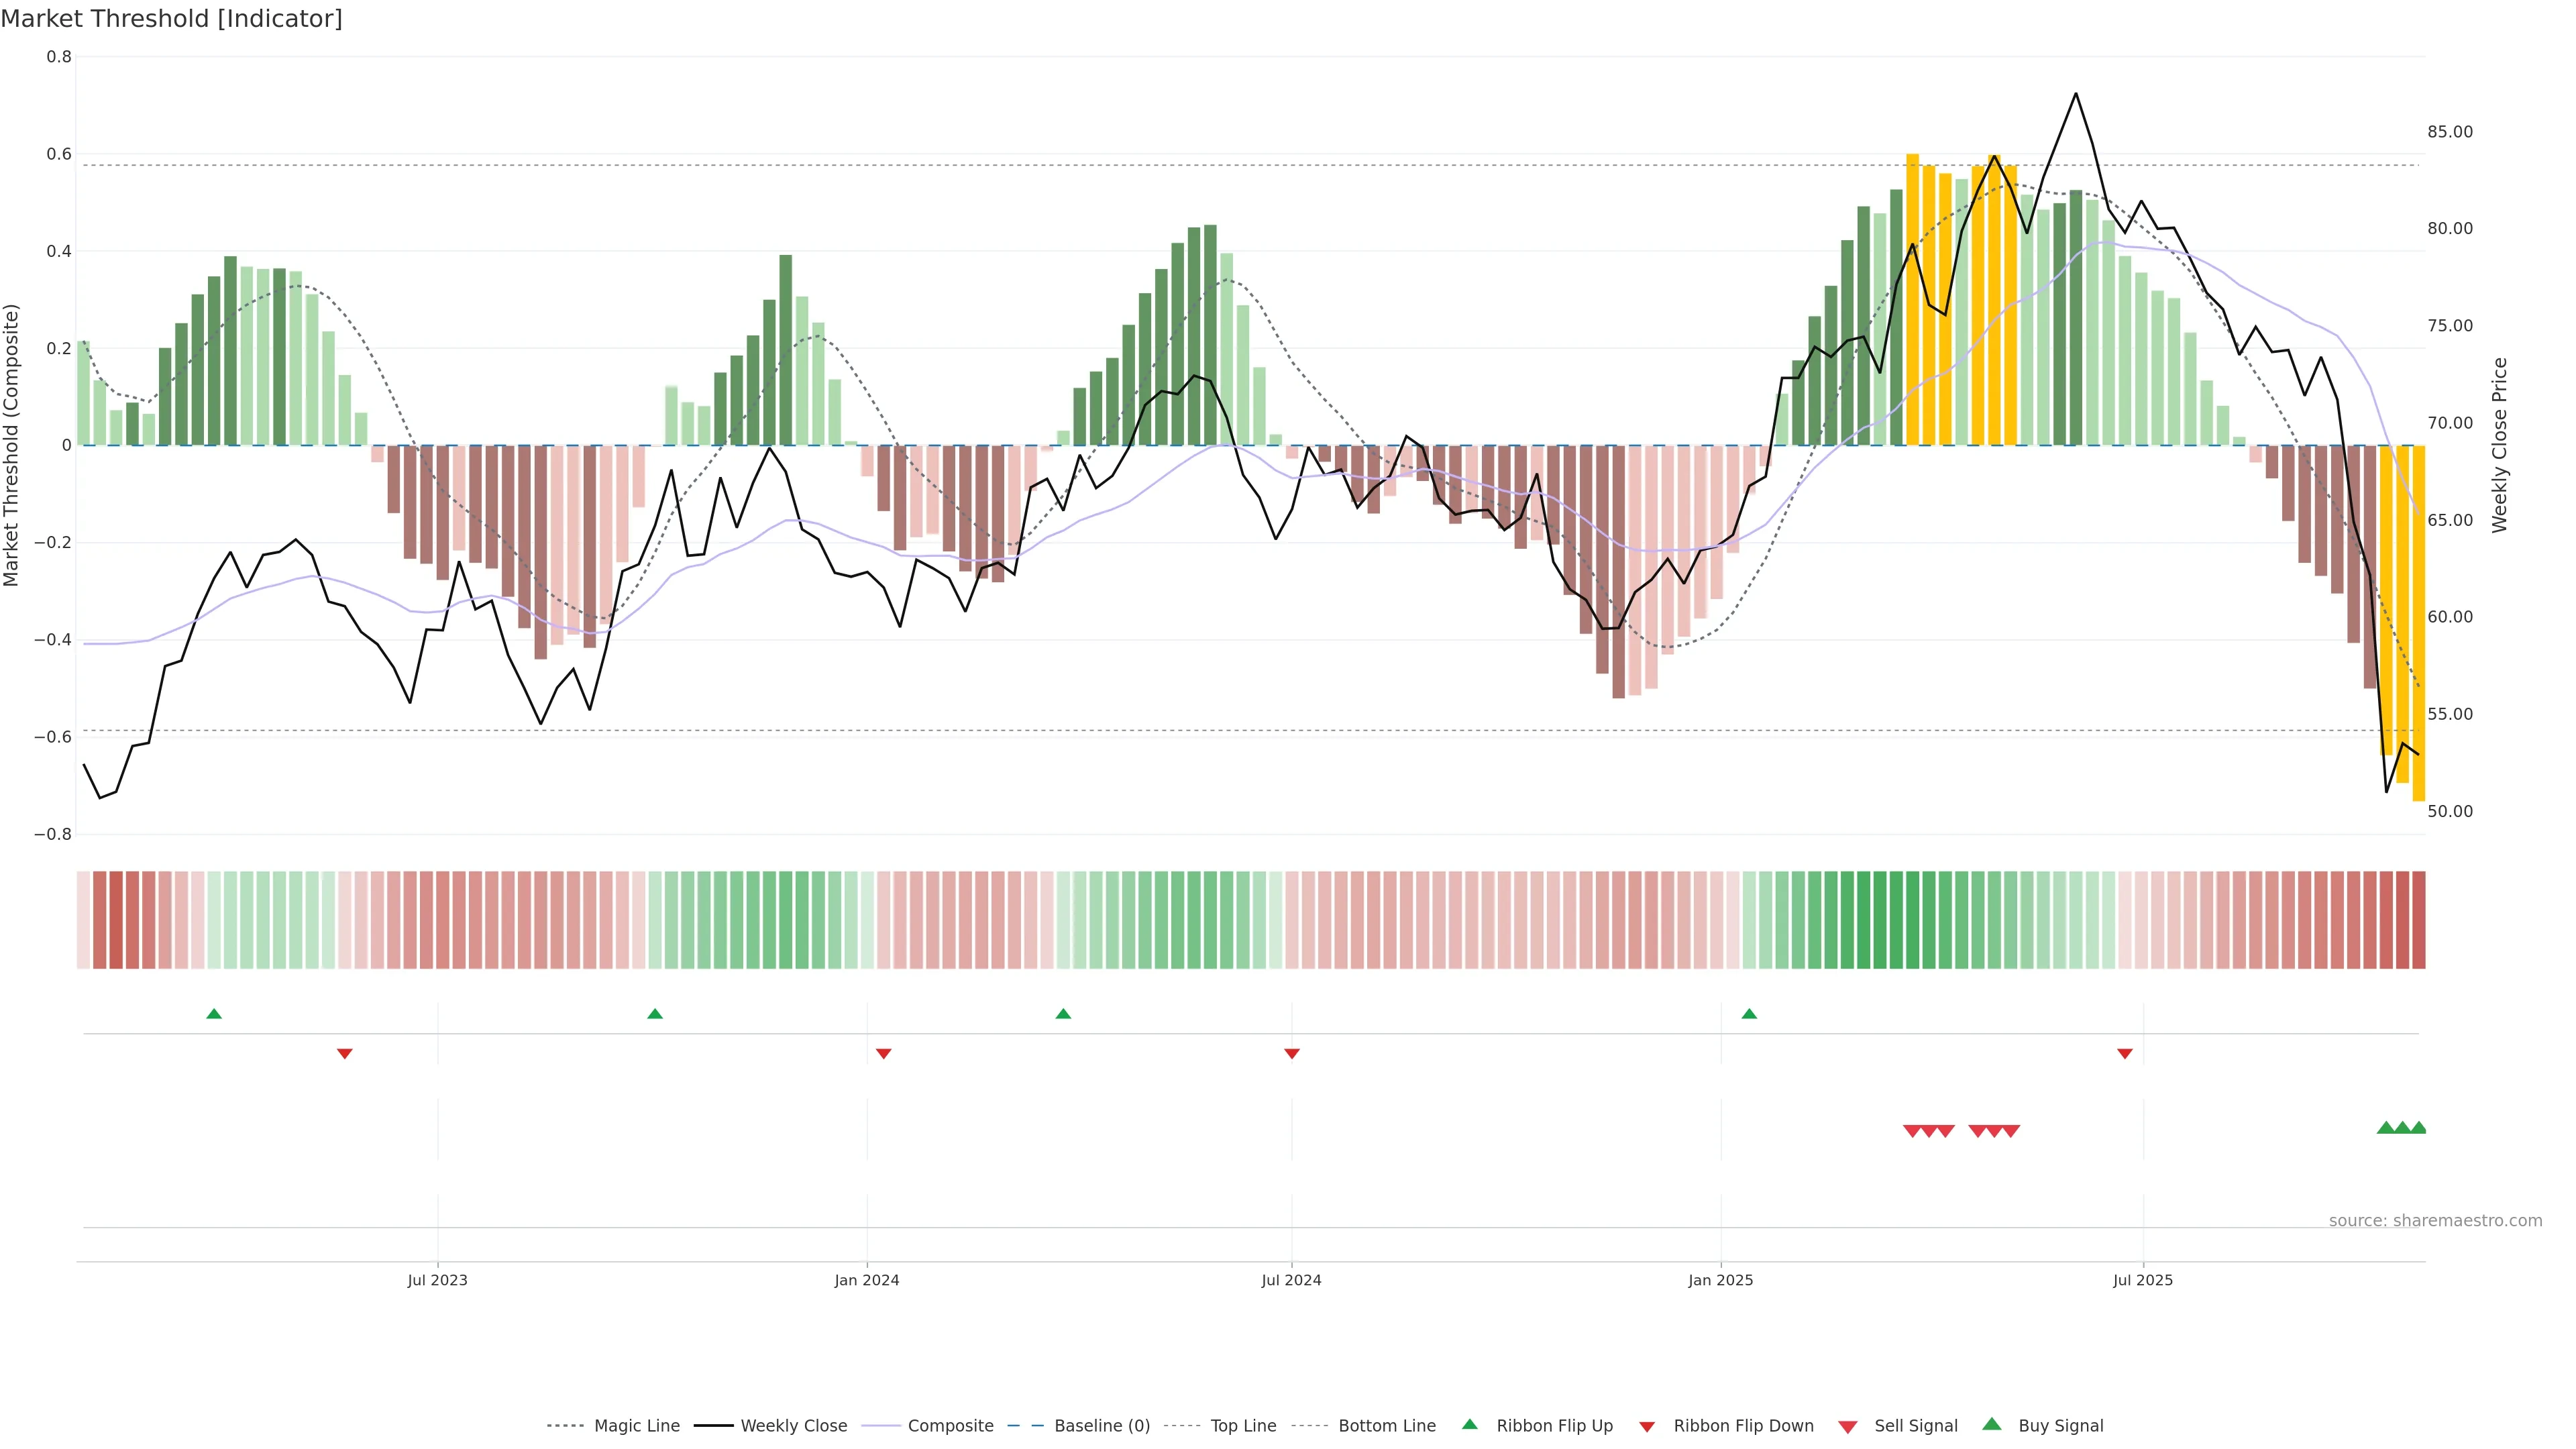The height and width of the screenshot is (1449, 2576).
Task: Click the Ribbon Flip Up marker before Jan 2024
Action: point(655,1014)
